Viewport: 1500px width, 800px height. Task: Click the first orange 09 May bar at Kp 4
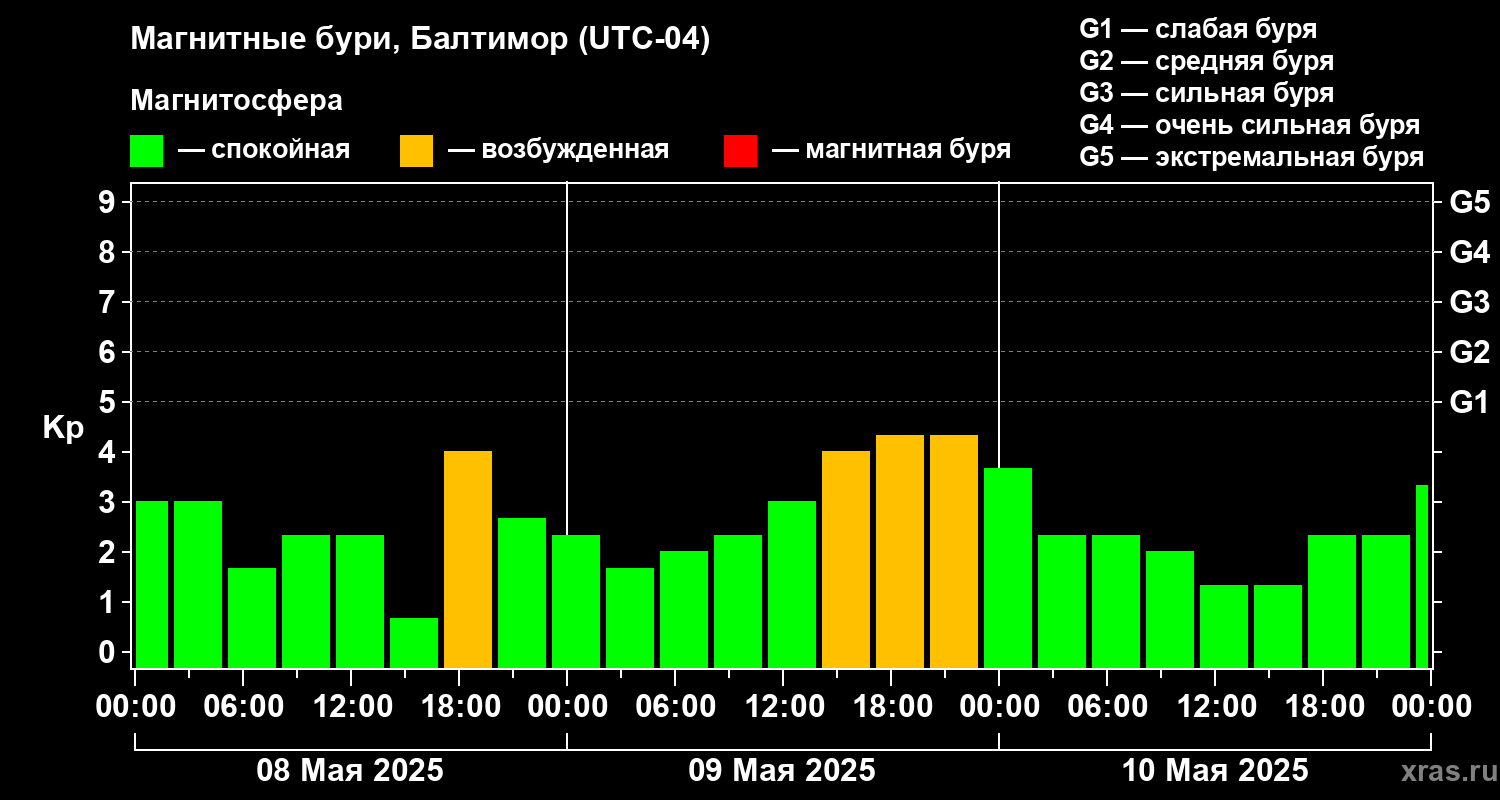[x=846, y=559]
